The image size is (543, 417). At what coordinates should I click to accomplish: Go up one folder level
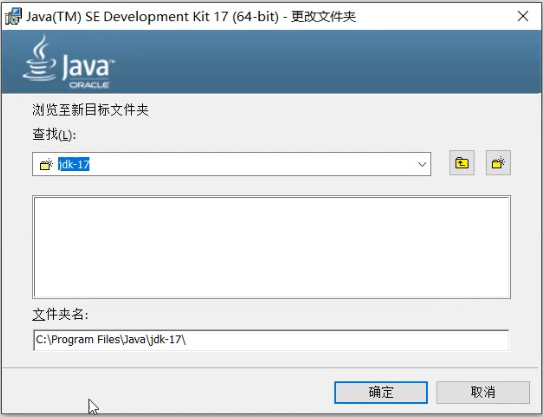(x=462, y=163)
